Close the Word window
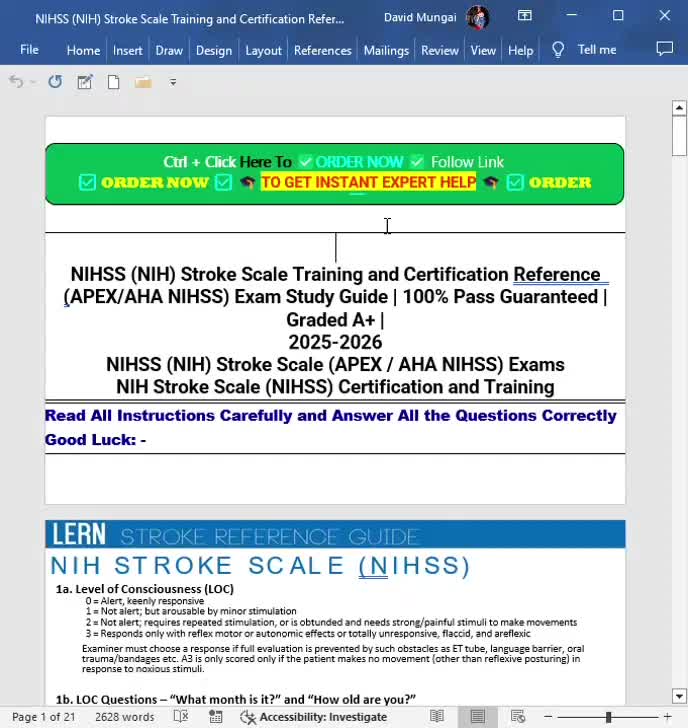The image size is (688, 728). (664, 15)
